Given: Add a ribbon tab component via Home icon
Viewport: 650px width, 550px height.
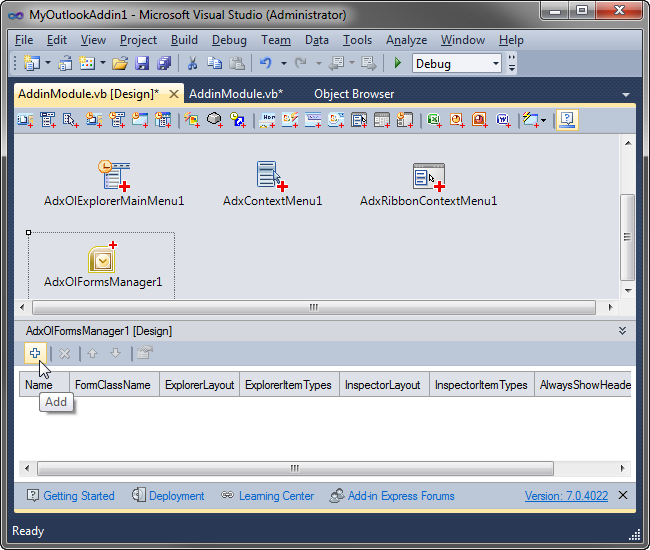Looking at the screenshot, I should pyautogui.click(x=267, y=120).
